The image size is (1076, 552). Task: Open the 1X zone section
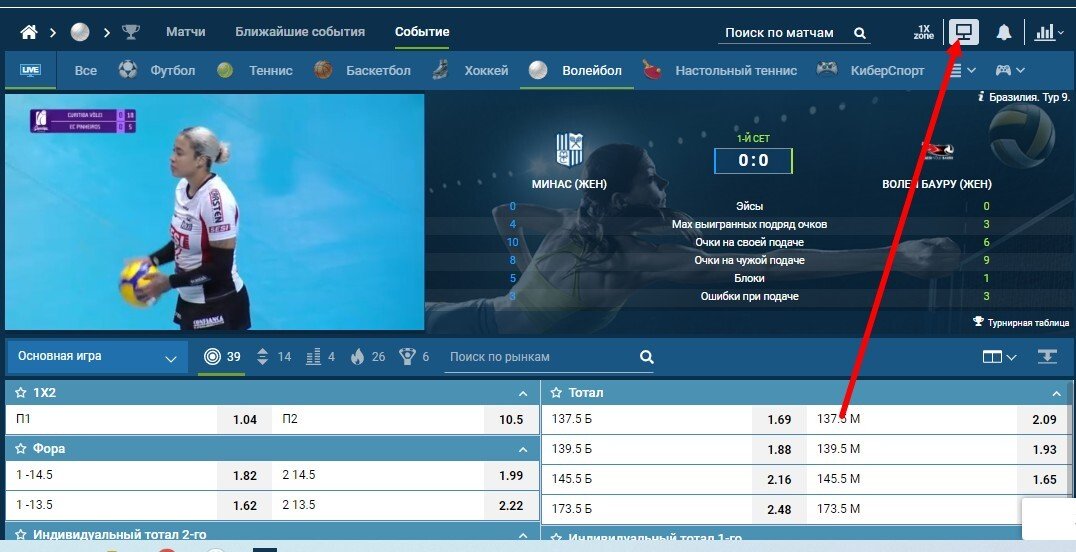(x=924, y=32)
